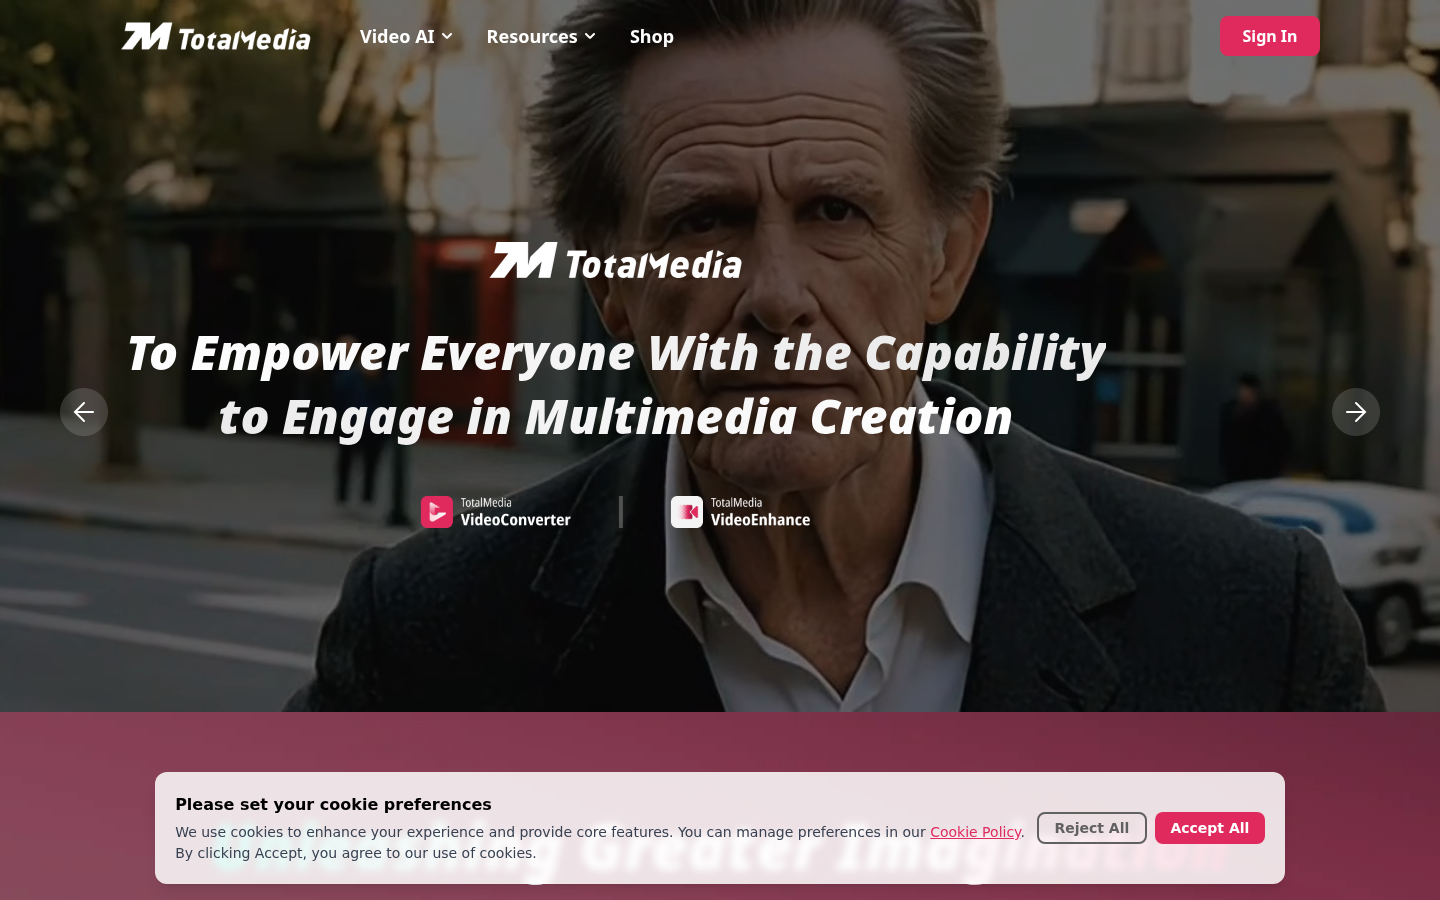This screenshot has height=900, width=1440.
Task: Open the VideoEnhance product label
Action: pos(761,512)
